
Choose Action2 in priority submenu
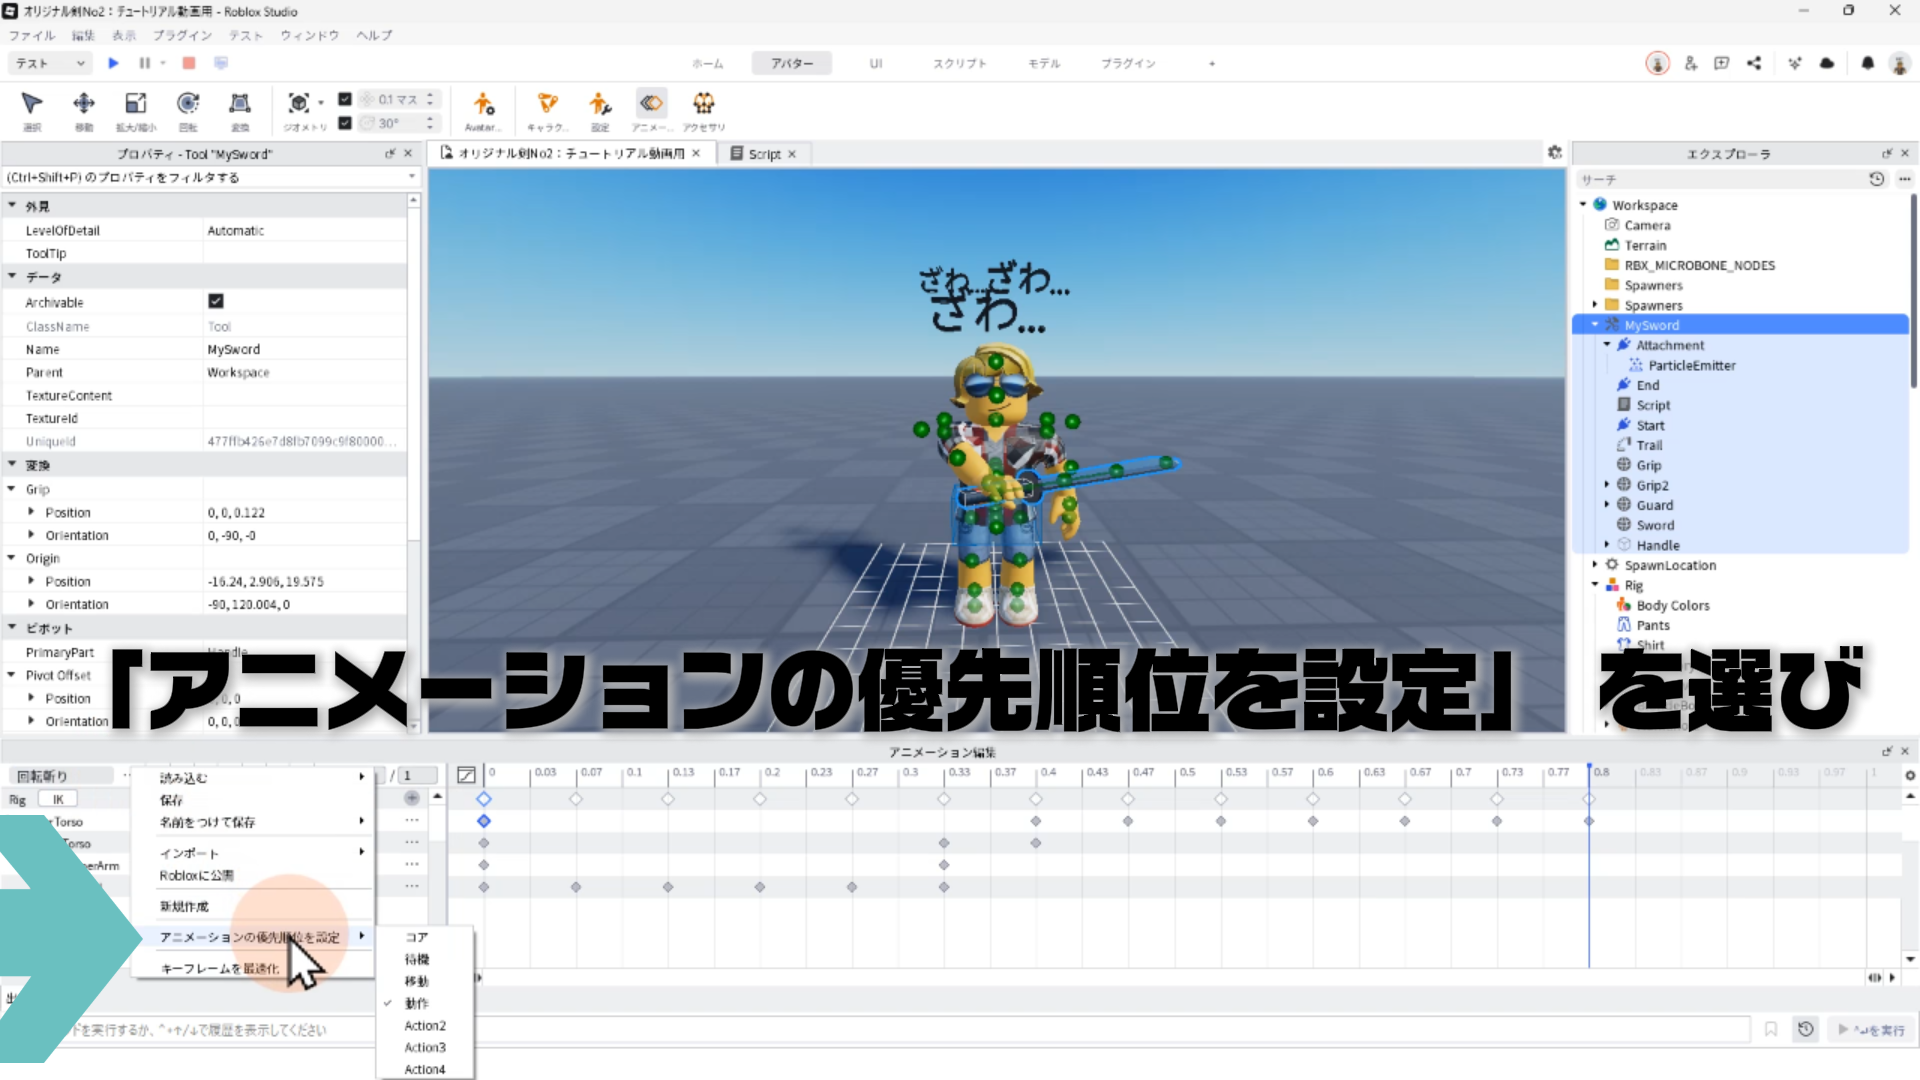(425, 1026)
